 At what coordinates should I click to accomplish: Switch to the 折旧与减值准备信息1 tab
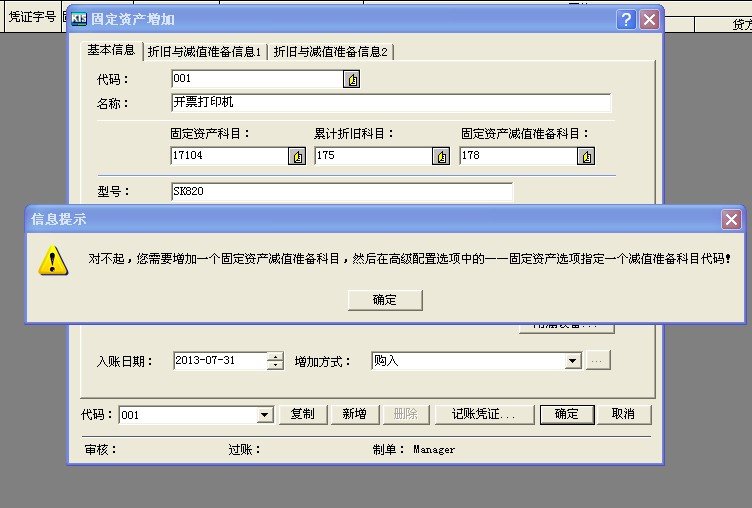point(204,52)
